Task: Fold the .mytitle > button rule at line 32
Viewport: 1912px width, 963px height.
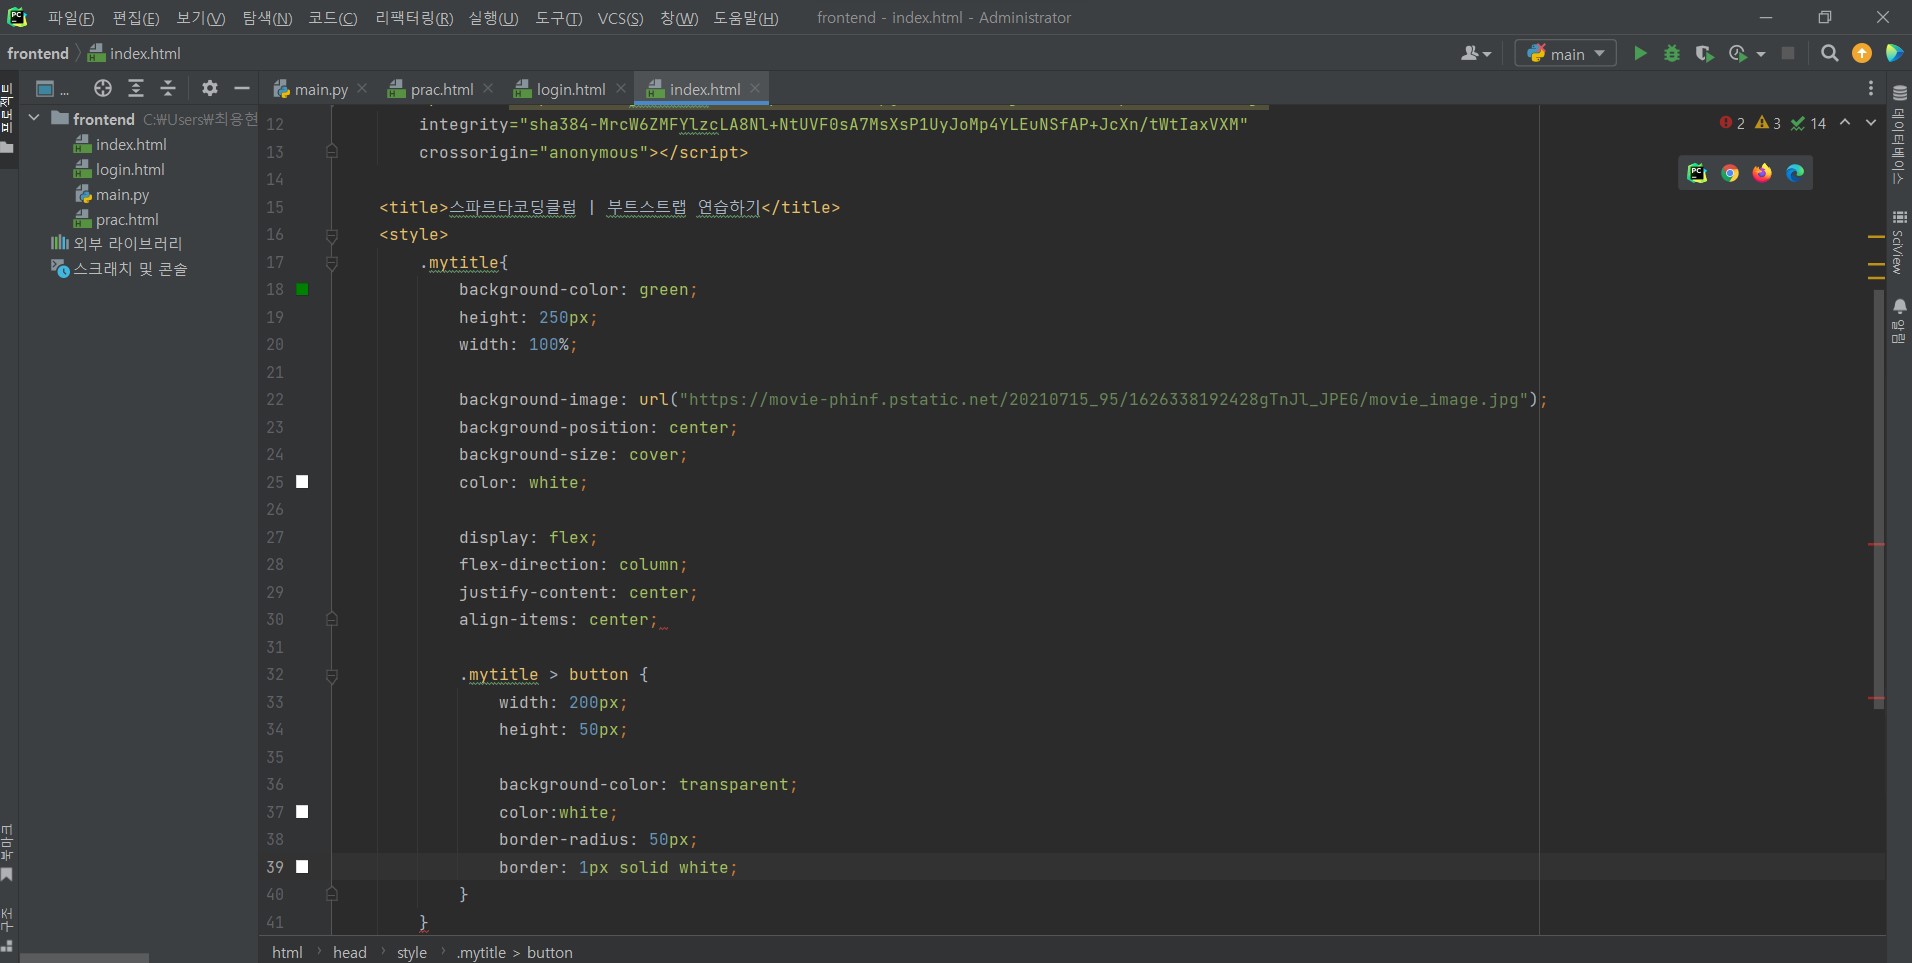Action: pos(332,675)
